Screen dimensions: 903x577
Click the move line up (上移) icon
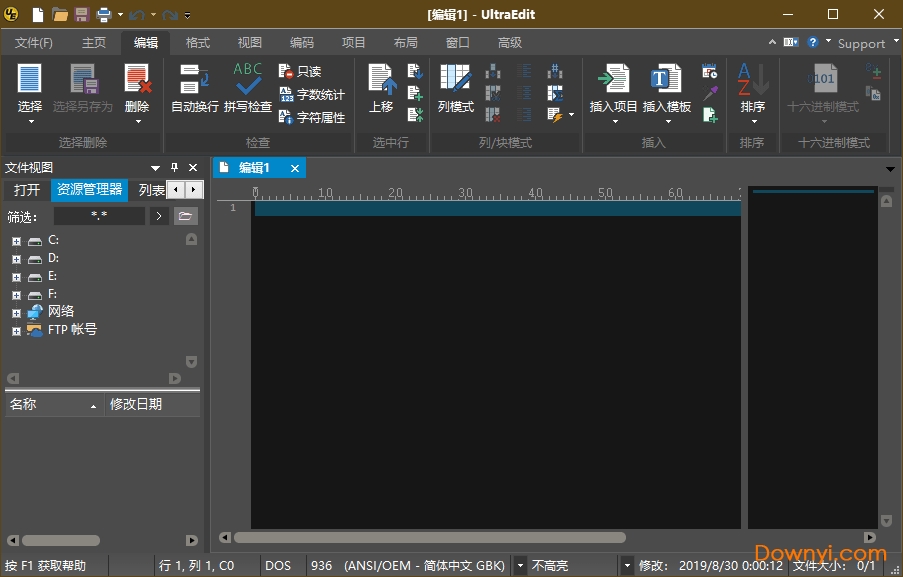pyautogui.click(x=381, y=79)
